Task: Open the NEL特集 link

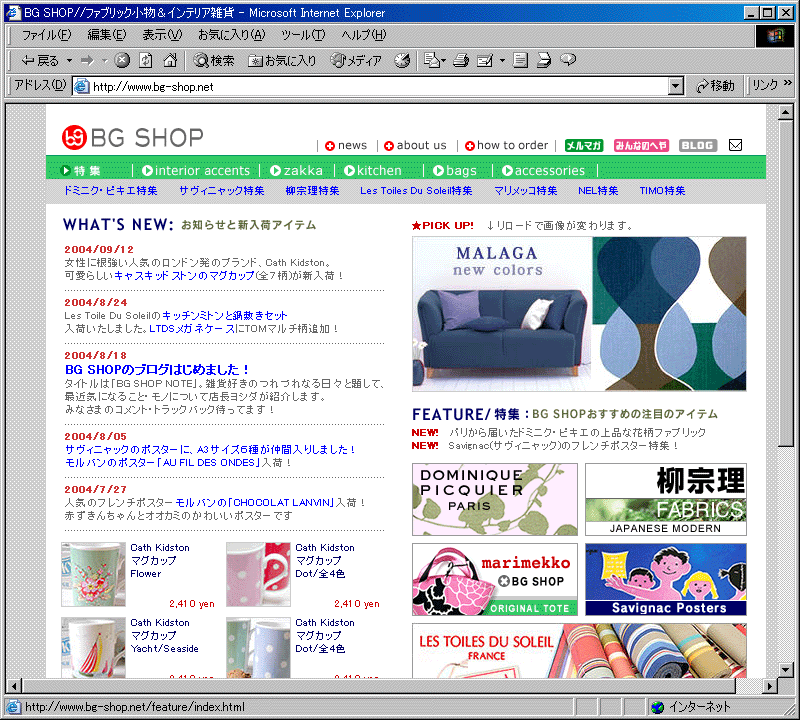Action: tap(598, 191)
